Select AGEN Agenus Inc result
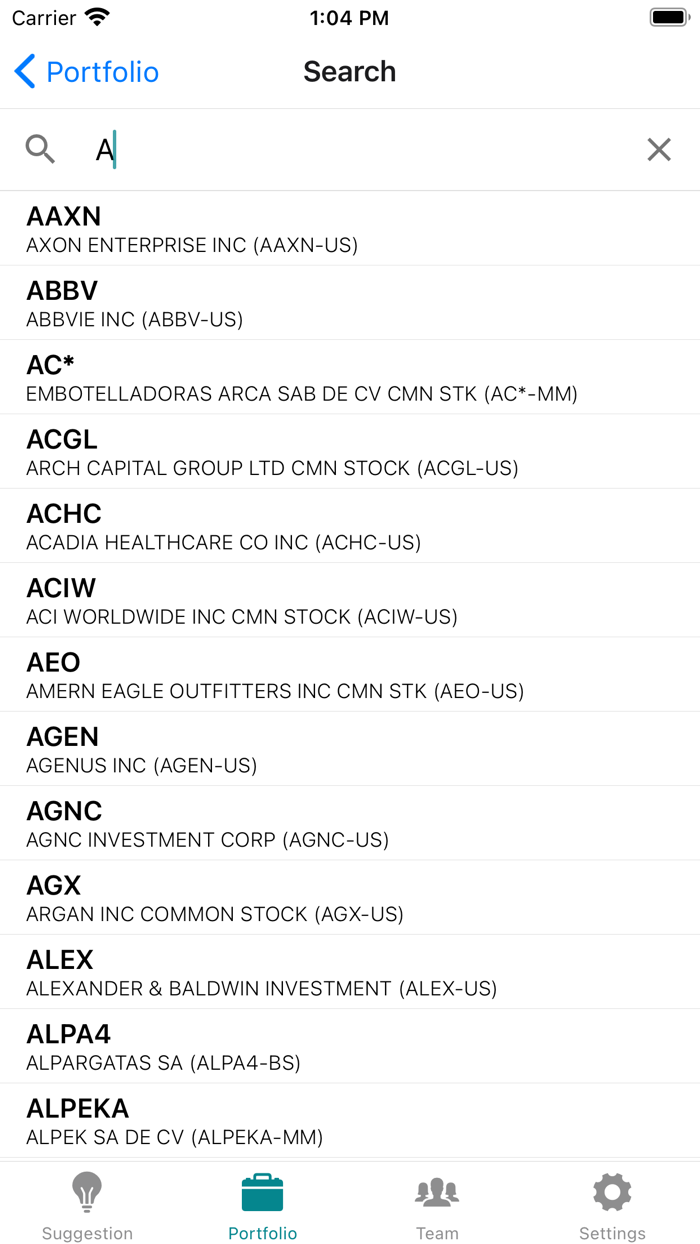 (x=350, y=749)
